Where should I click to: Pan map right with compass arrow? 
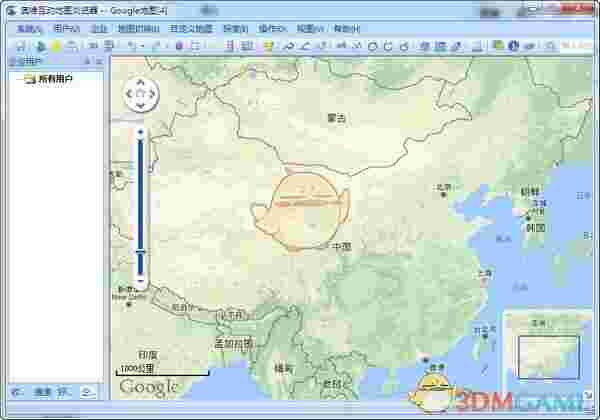click(x=152, y=94)
